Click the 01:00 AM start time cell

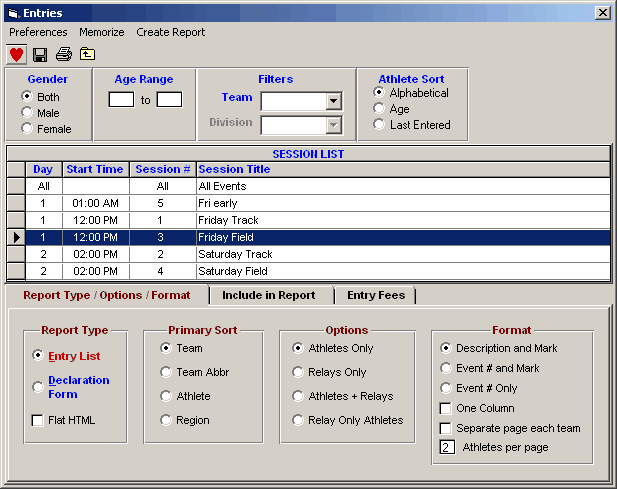click(x=96, y=203)
